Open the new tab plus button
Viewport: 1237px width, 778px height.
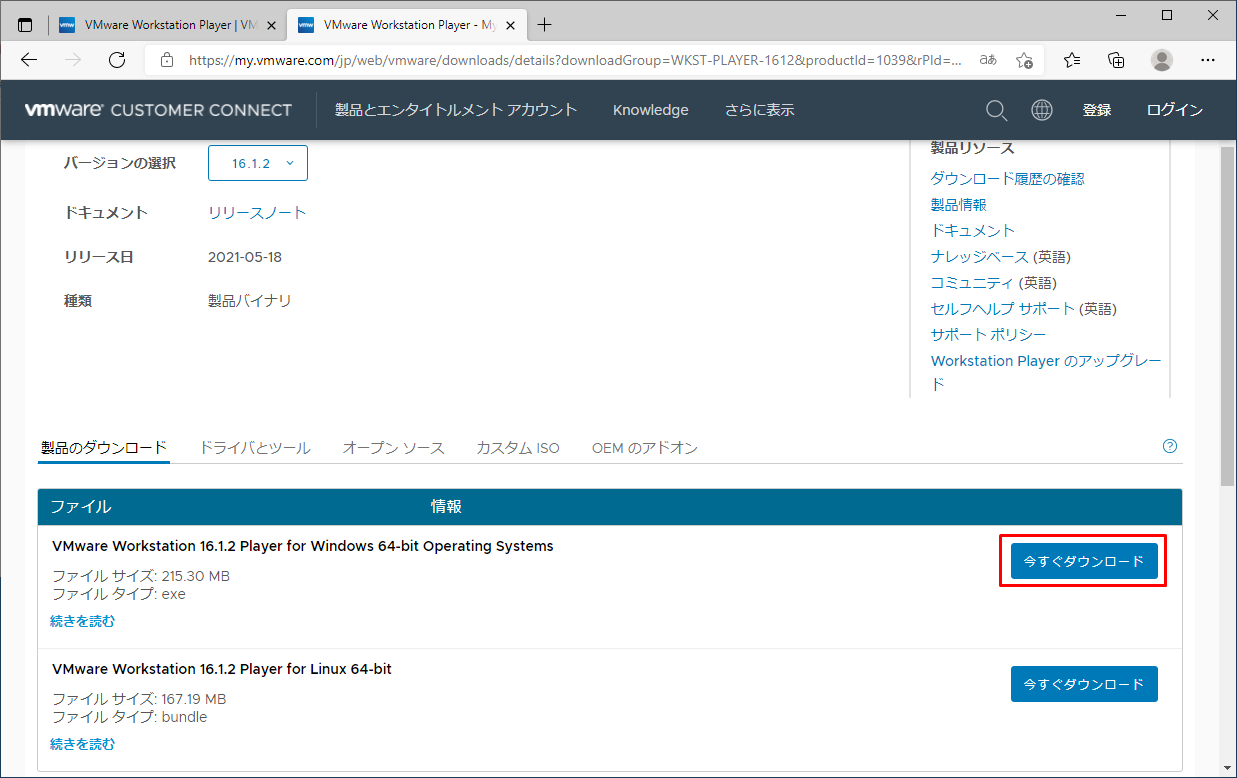(x=545, y=24)
